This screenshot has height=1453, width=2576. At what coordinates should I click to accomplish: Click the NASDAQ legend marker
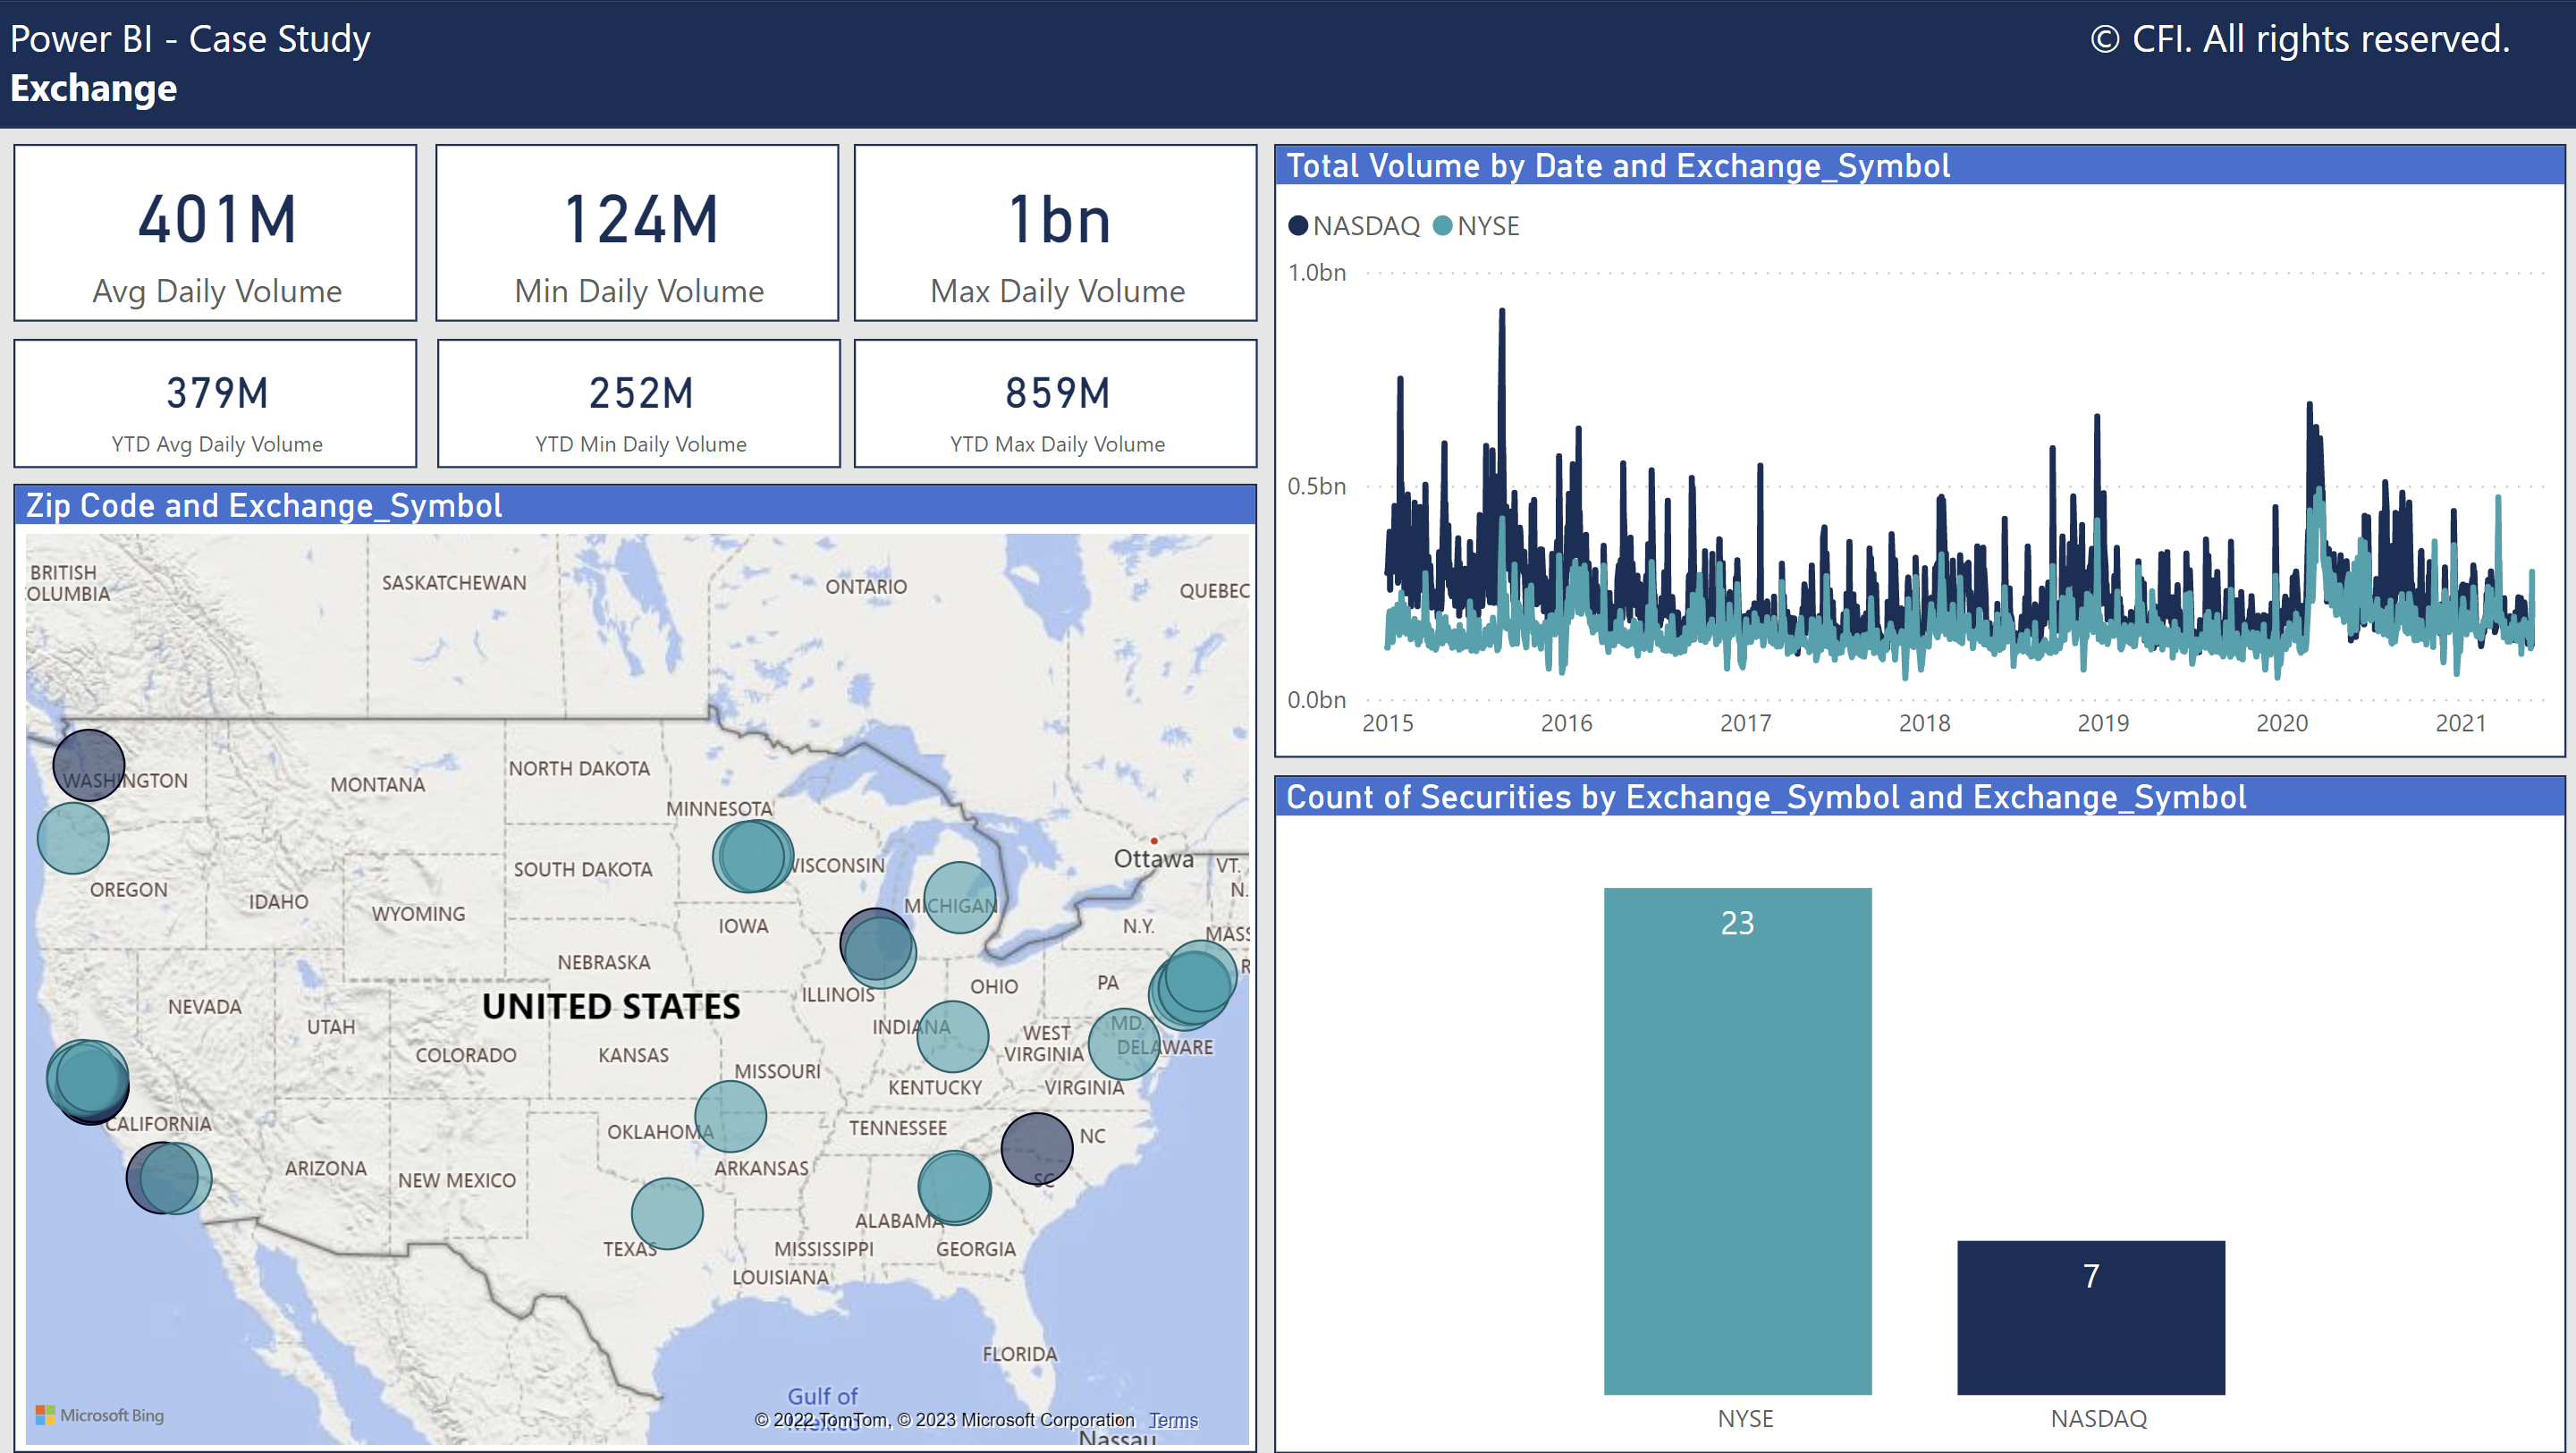click(1298, 226)
